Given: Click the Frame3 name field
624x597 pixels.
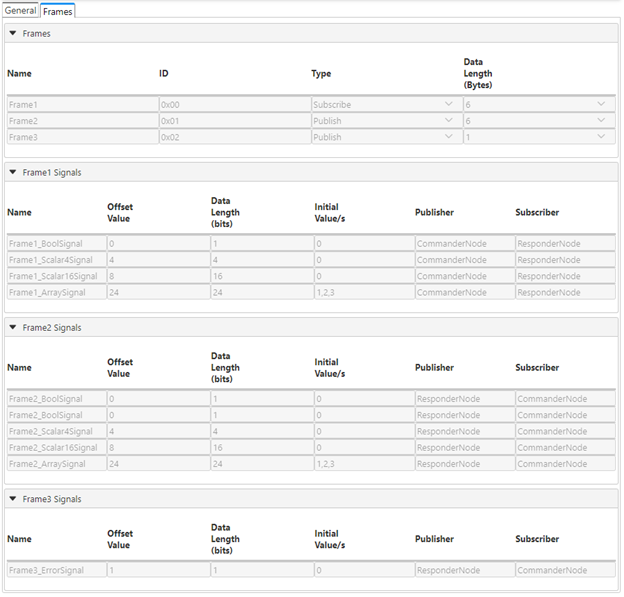Looking at the screenshot, I should coord(83,137).
